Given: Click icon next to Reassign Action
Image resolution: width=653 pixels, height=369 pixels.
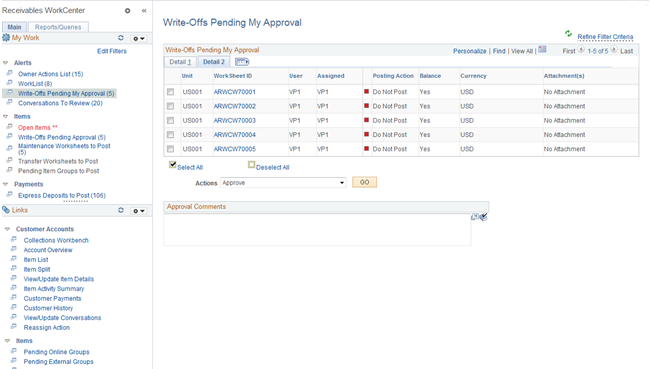Looking at the screenshot, I should pyautogui.click(x=14, y=327).
